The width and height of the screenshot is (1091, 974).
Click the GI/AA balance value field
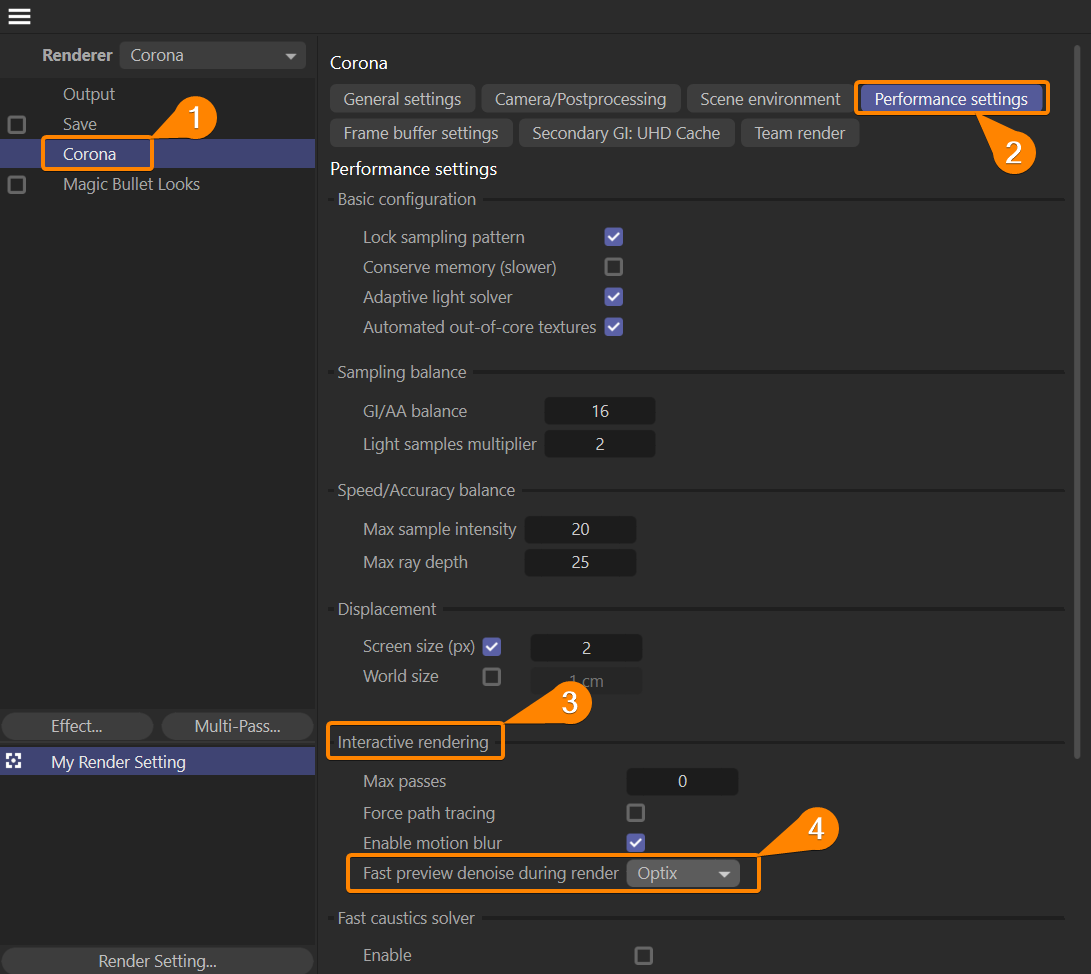pyautogui.click(x=599, y=411)
